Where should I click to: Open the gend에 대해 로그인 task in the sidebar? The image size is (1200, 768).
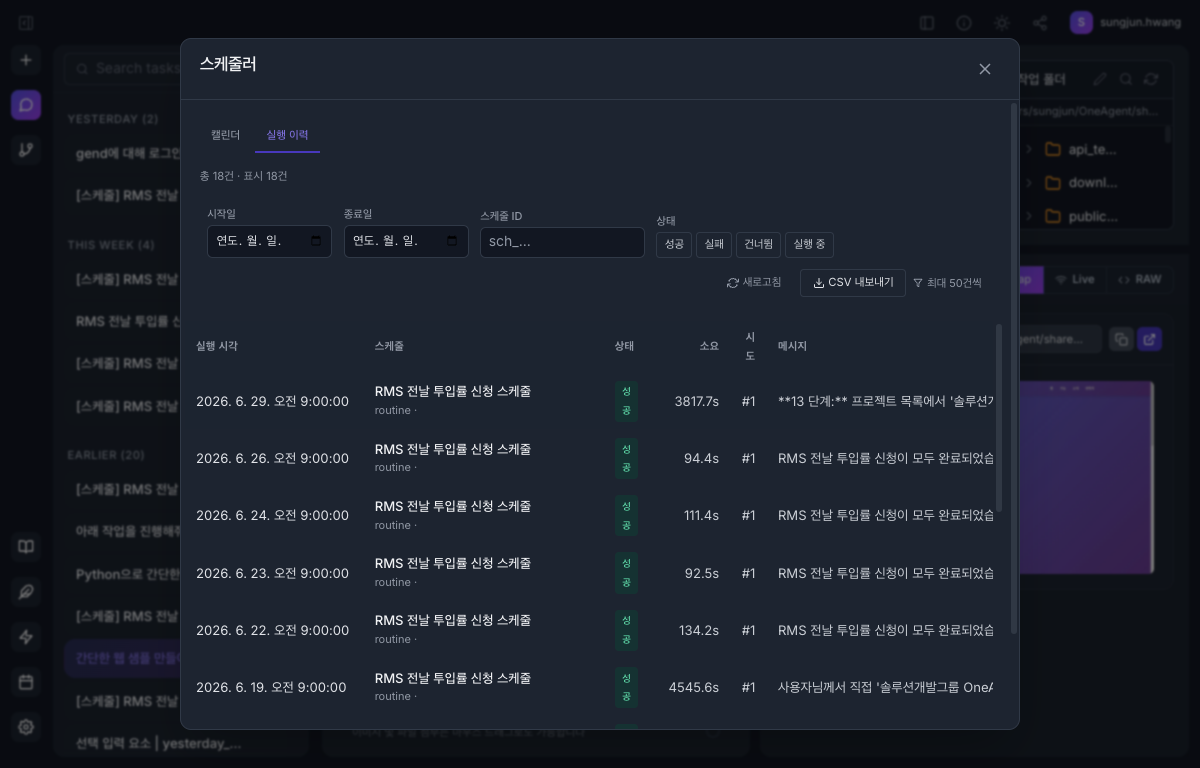[128, 153]
